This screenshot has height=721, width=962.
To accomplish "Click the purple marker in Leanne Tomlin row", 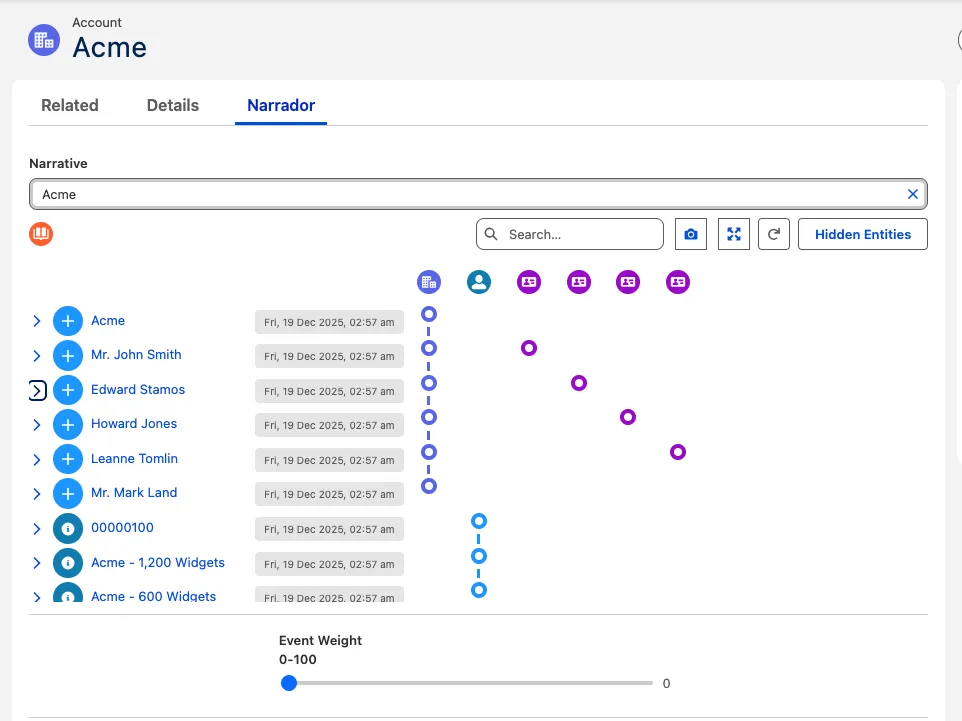I will click(678, 452).
